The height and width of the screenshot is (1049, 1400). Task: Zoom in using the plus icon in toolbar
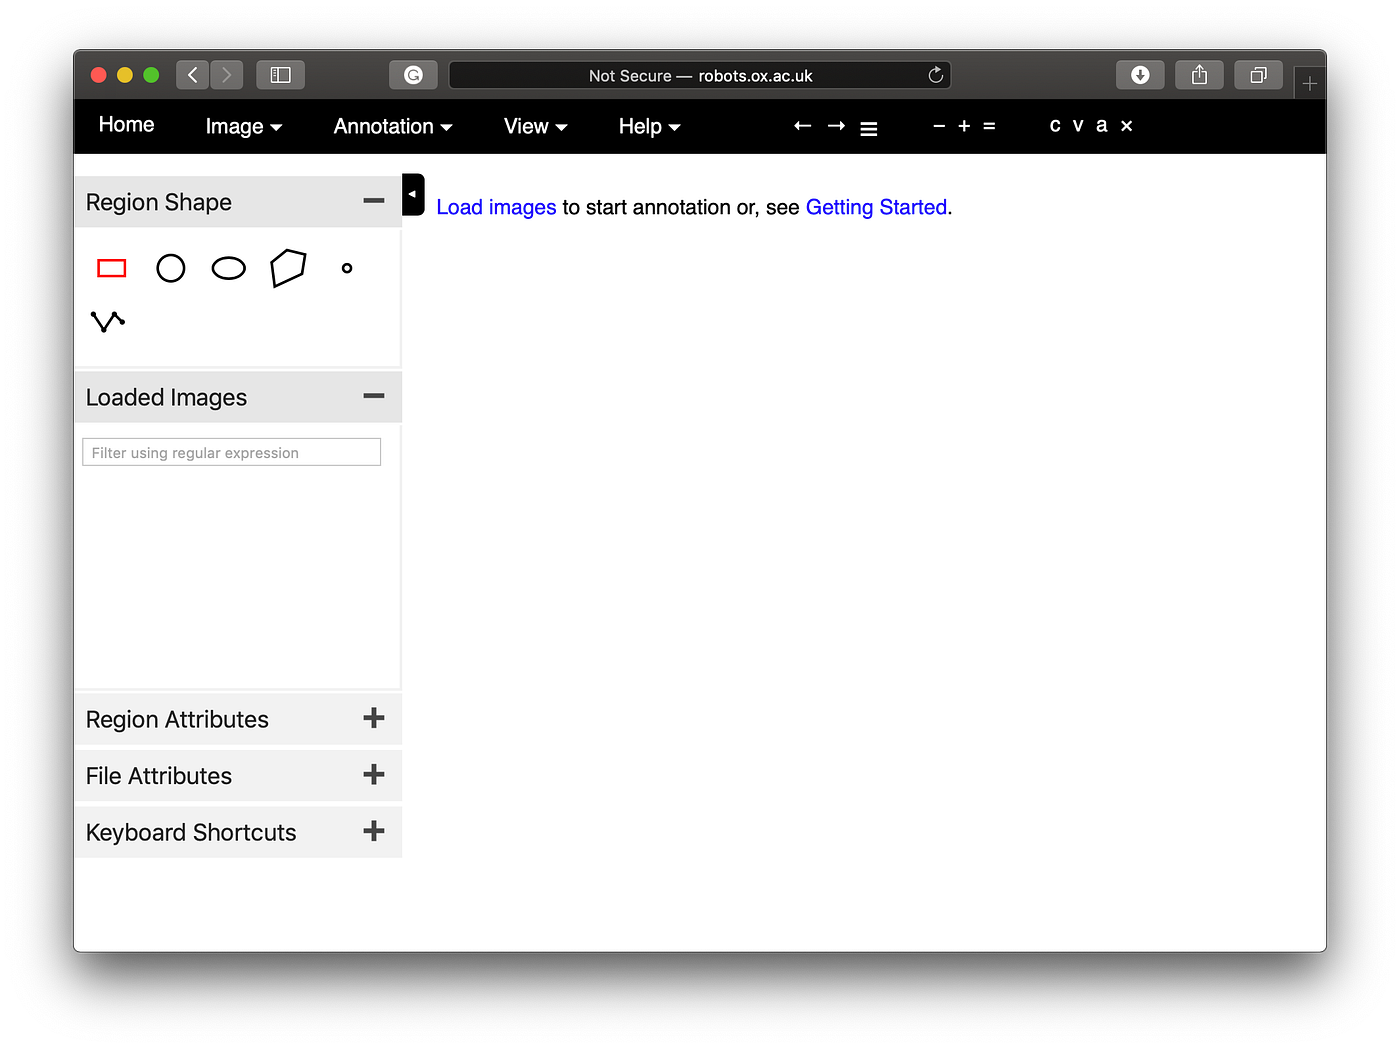coord(964,126)
